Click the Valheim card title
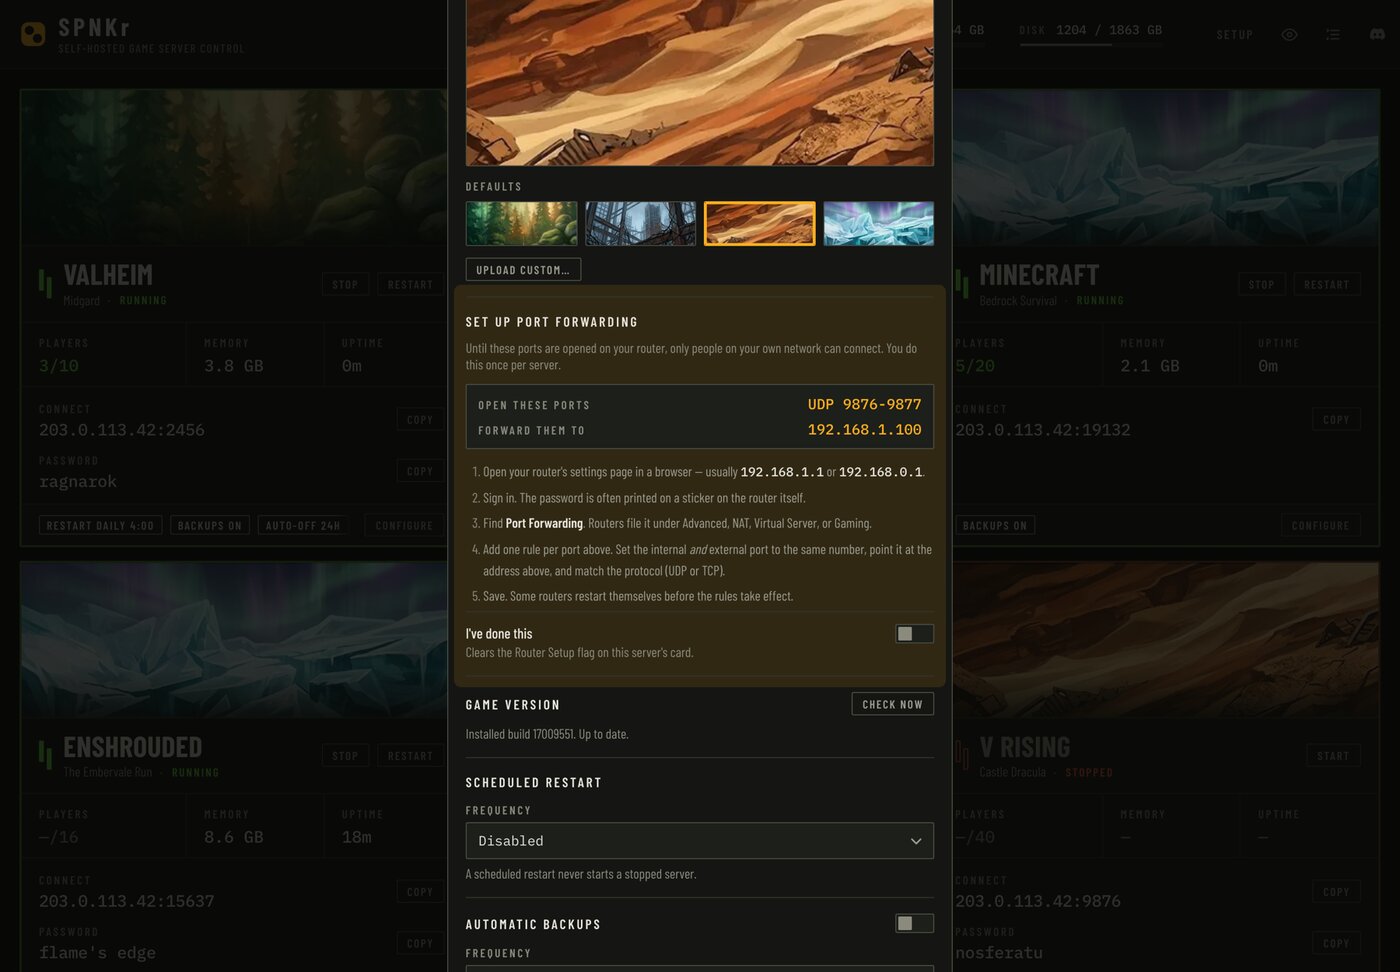This screenshot has width=1400, height=972. click(108, 275)
